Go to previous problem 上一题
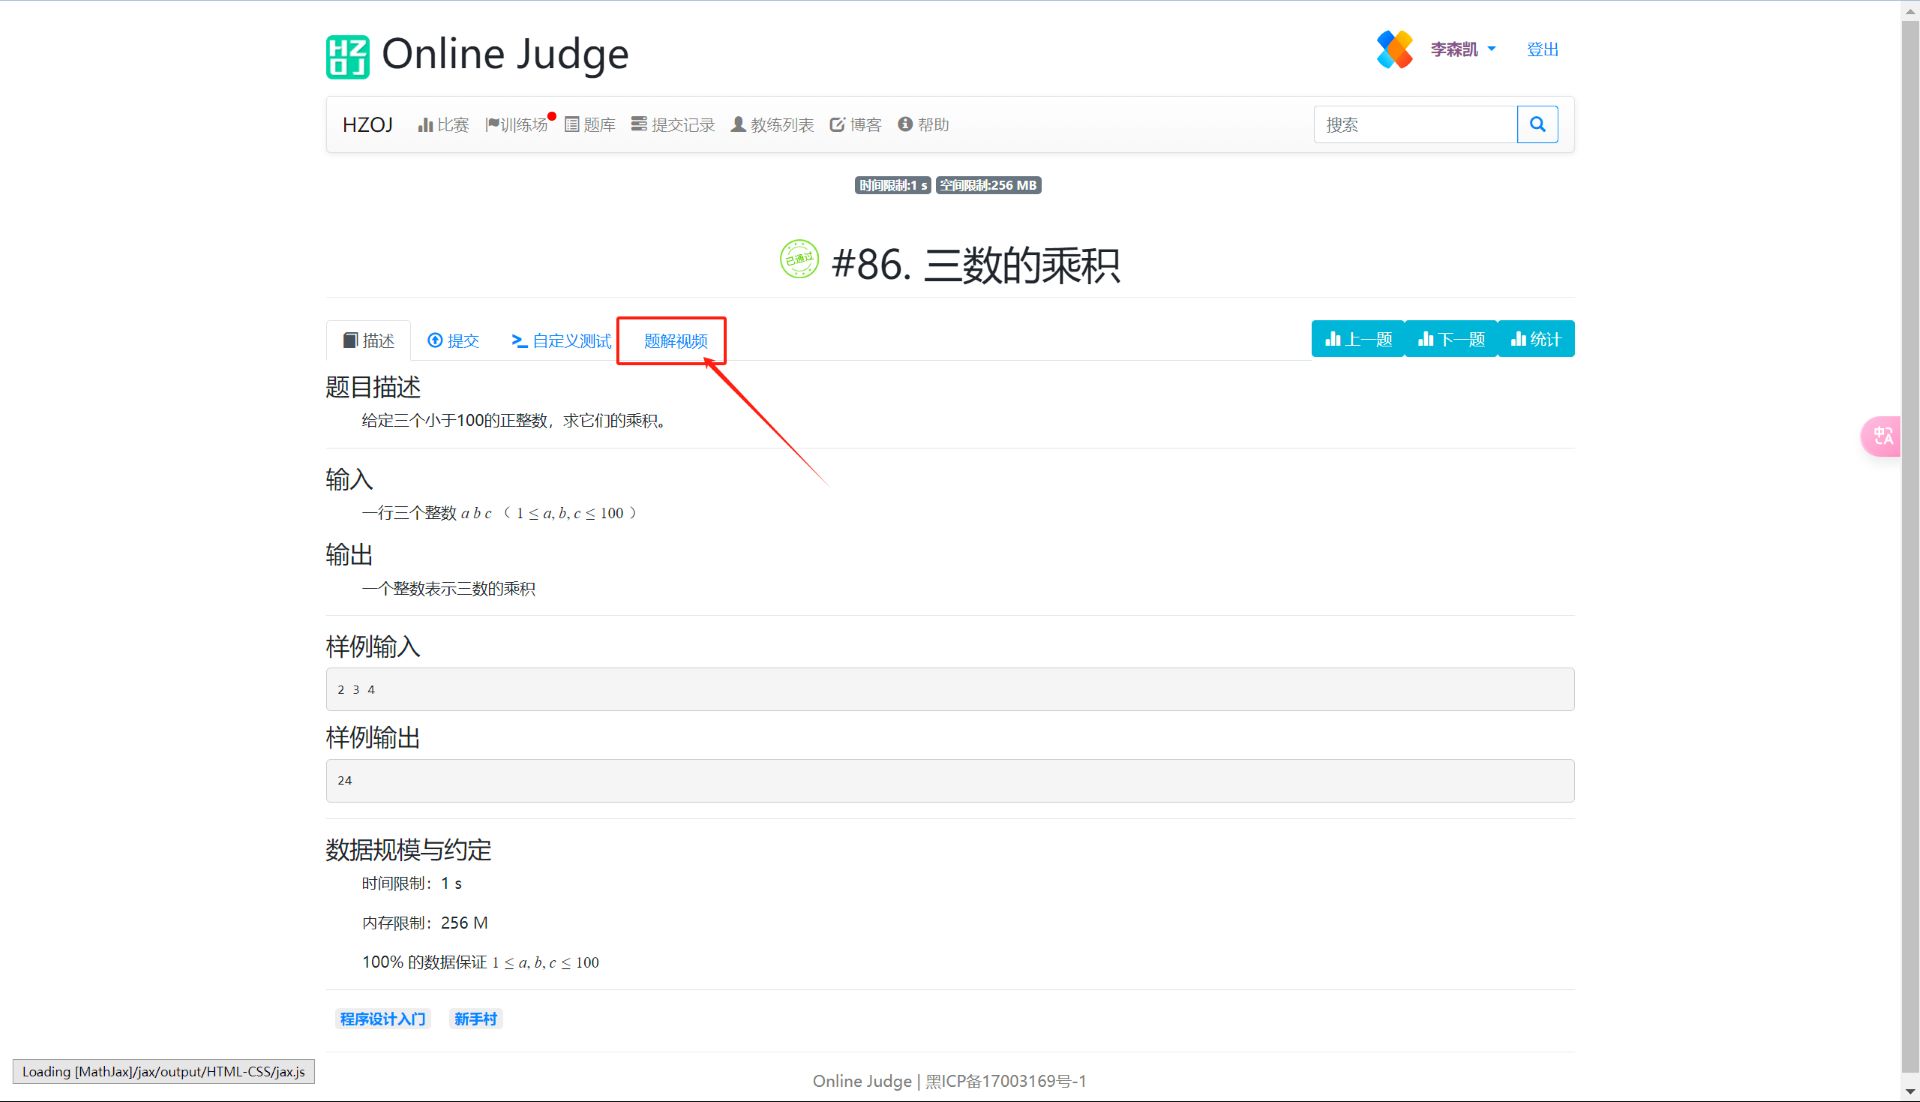Screen dimensions: 1920x1102 pos(1358,339)
